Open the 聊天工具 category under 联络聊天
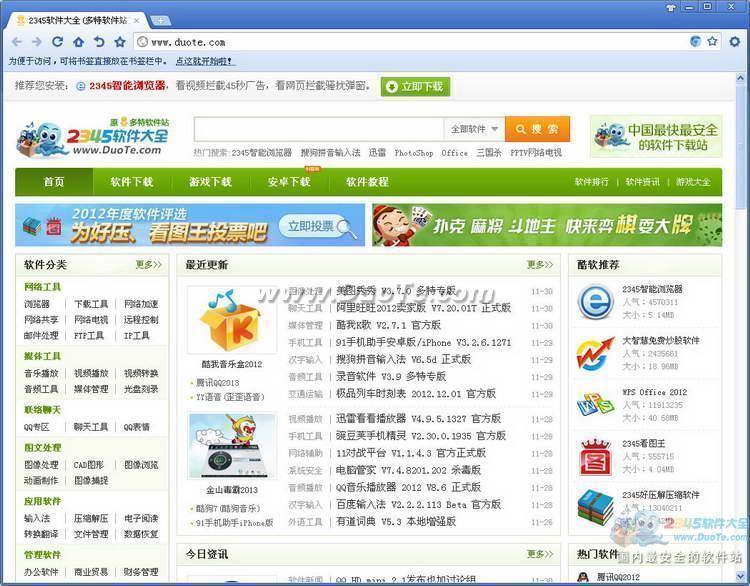The width and height of the screenshot is (750, 586). [91, 427]
